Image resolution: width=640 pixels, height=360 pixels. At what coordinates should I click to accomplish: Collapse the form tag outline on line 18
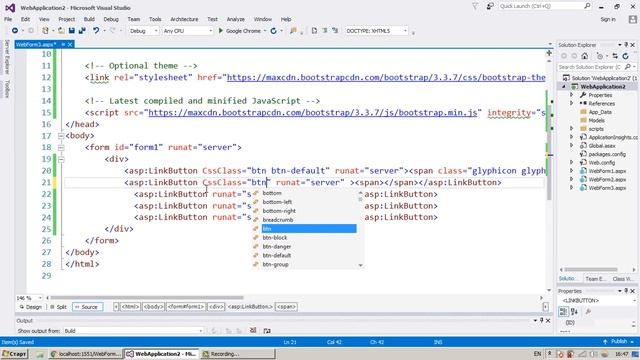click(x=61, y=148)
